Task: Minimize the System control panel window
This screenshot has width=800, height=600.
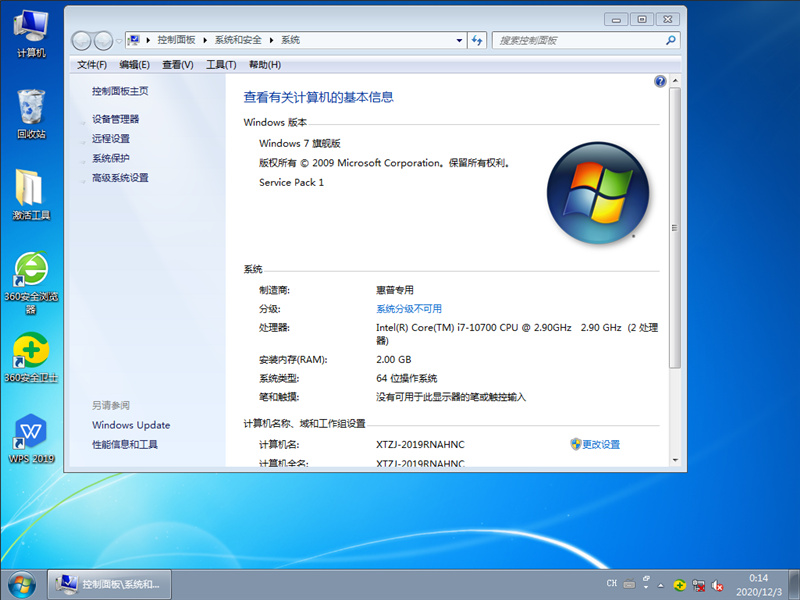Action: click(616, 19)
